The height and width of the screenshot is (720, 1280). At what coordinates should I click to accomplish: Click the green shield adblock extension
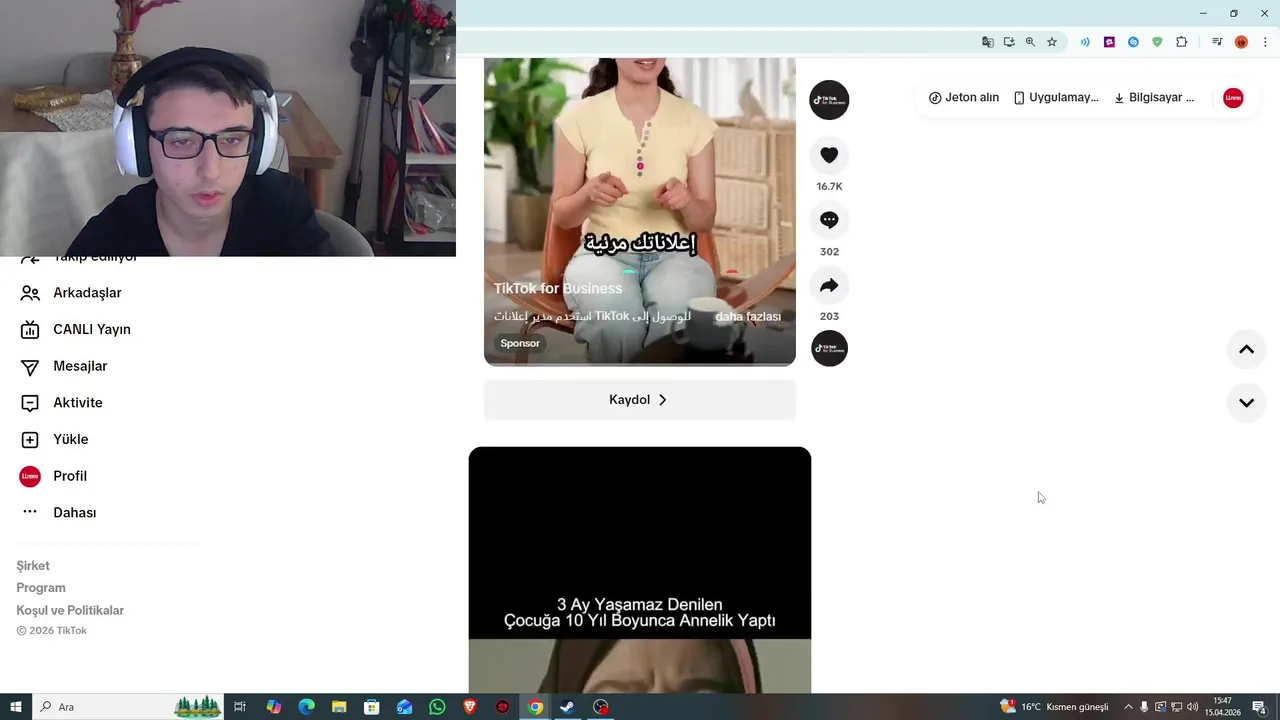(1157, 42)
